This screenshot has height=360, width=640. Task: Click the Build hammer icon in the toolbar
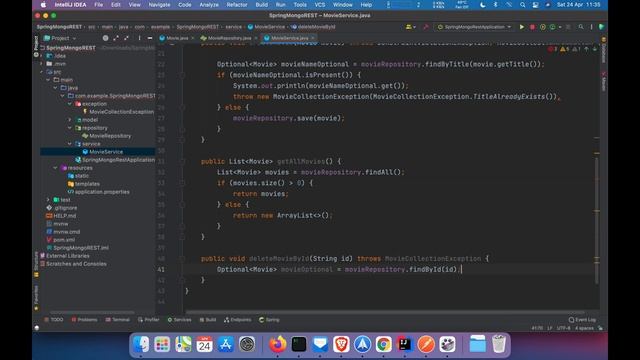coord(426,27)
